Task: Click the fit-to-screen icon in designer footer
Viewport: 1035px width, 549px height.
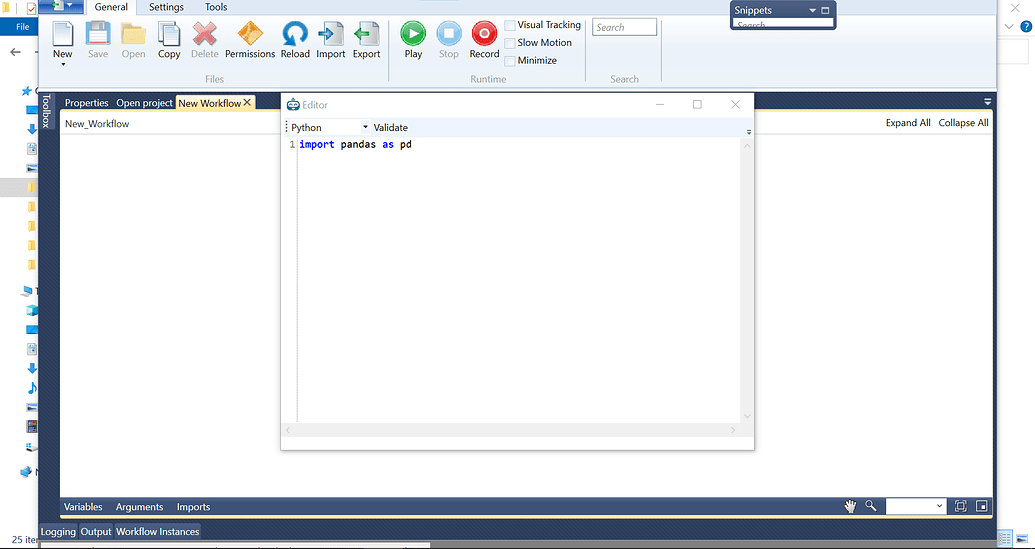Action: point(961,506)
